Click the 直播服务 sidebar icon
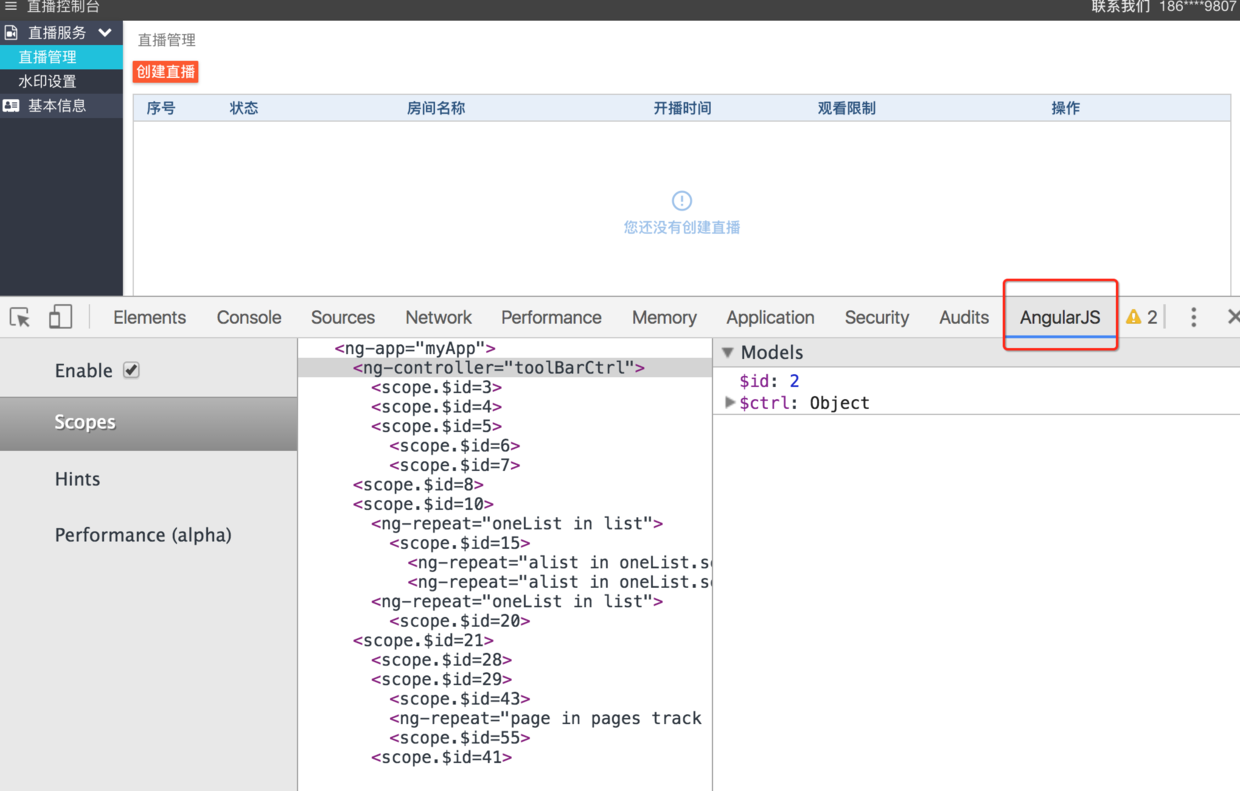1240x791 pixels. (x=11, y=33)
